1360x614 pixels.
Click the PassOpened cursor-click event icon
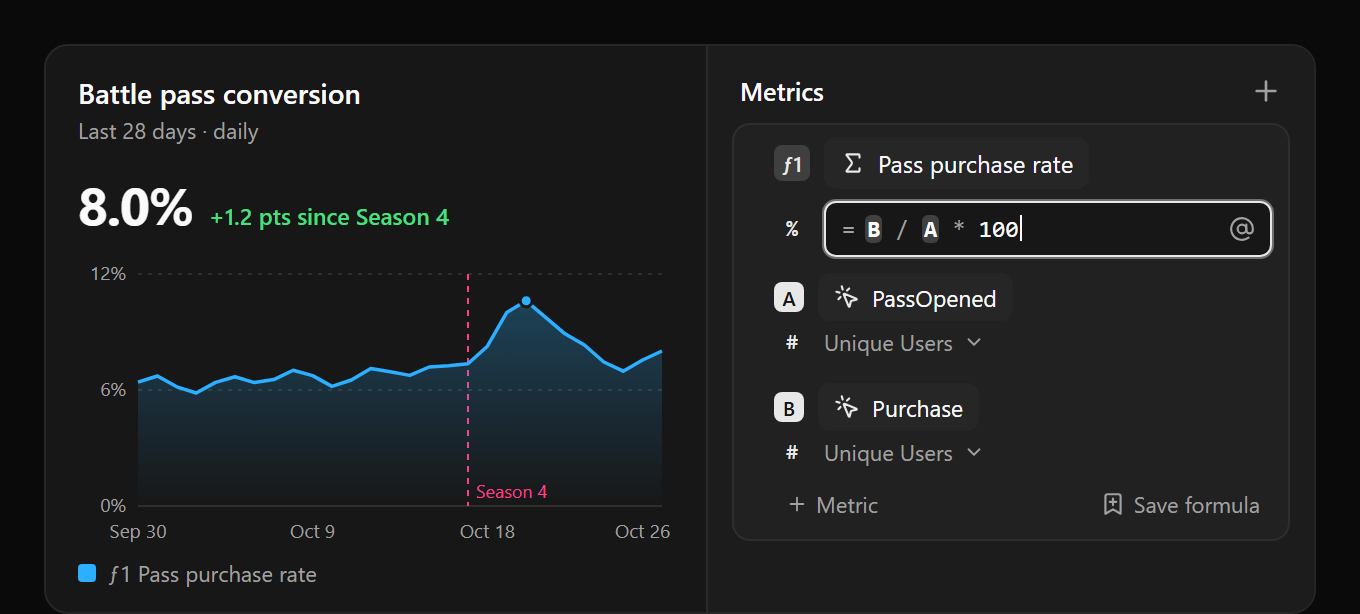(x=847, y=297)
